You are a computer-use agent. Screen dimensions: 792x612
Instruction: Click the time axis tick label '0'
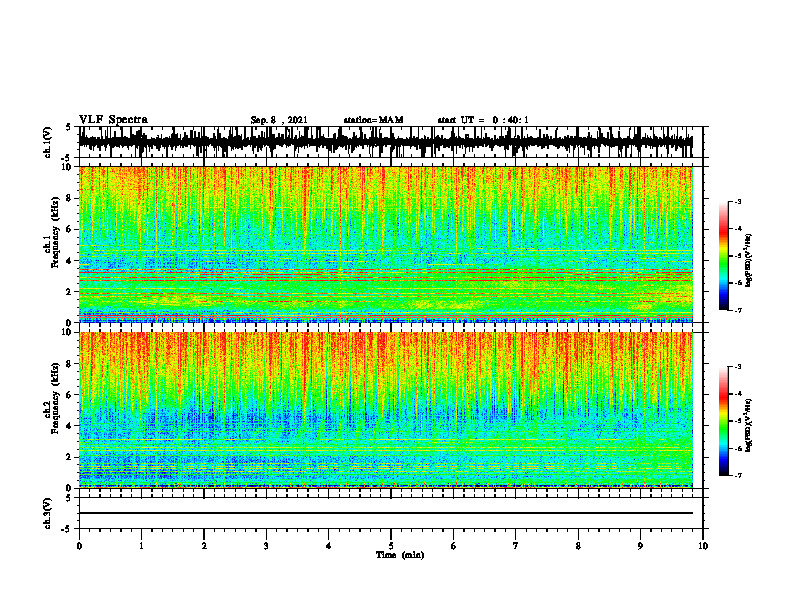point(79,546)
